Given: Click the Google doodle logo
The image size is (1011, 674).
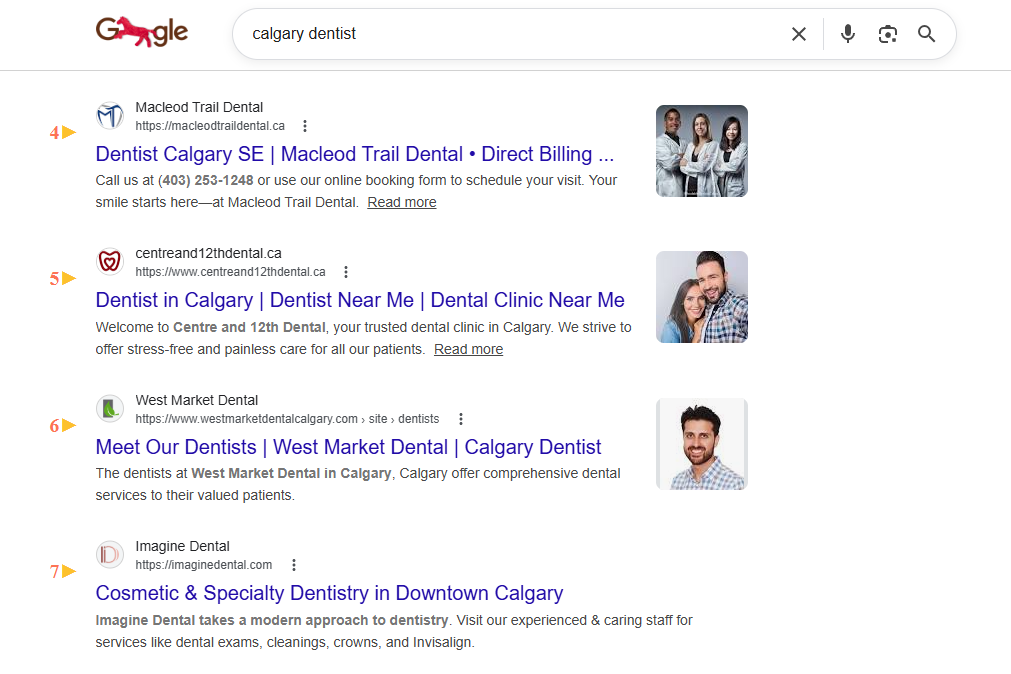Looking at the screenshot, I should point(142,33).
